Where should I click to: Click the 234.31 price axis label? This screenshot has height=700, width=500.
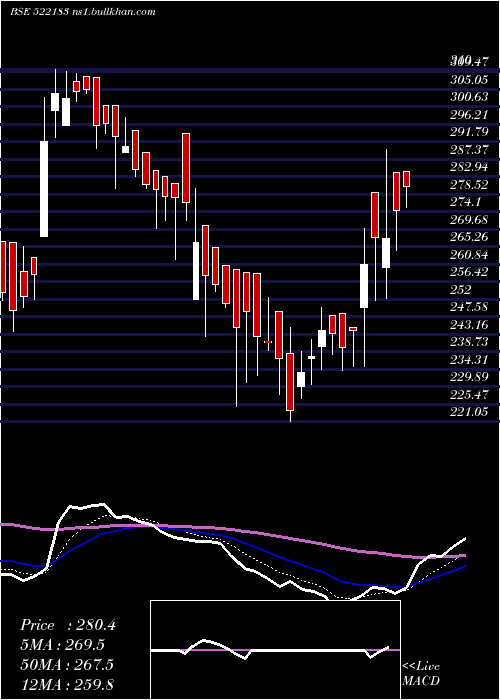pyautogui.click(x=468, y=360)
